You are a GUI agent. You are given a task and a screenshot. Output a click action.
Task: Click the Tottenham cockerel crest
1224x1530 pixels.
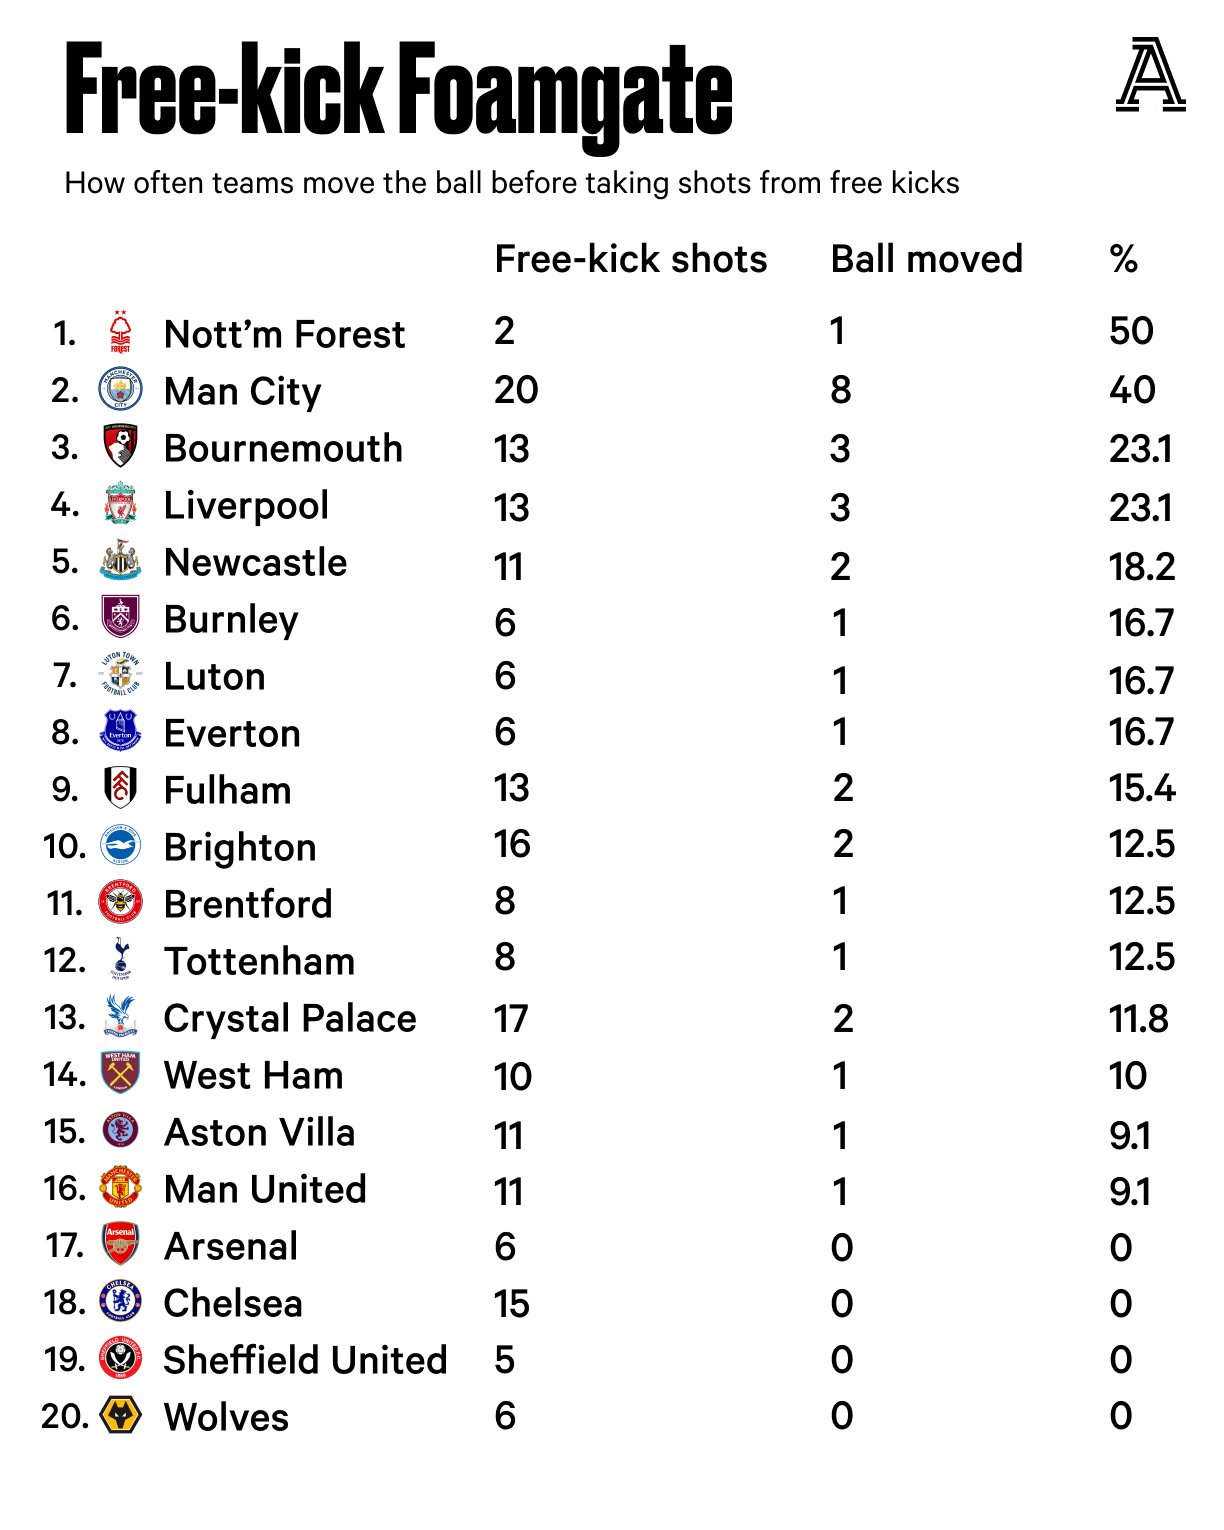point(121,959)
